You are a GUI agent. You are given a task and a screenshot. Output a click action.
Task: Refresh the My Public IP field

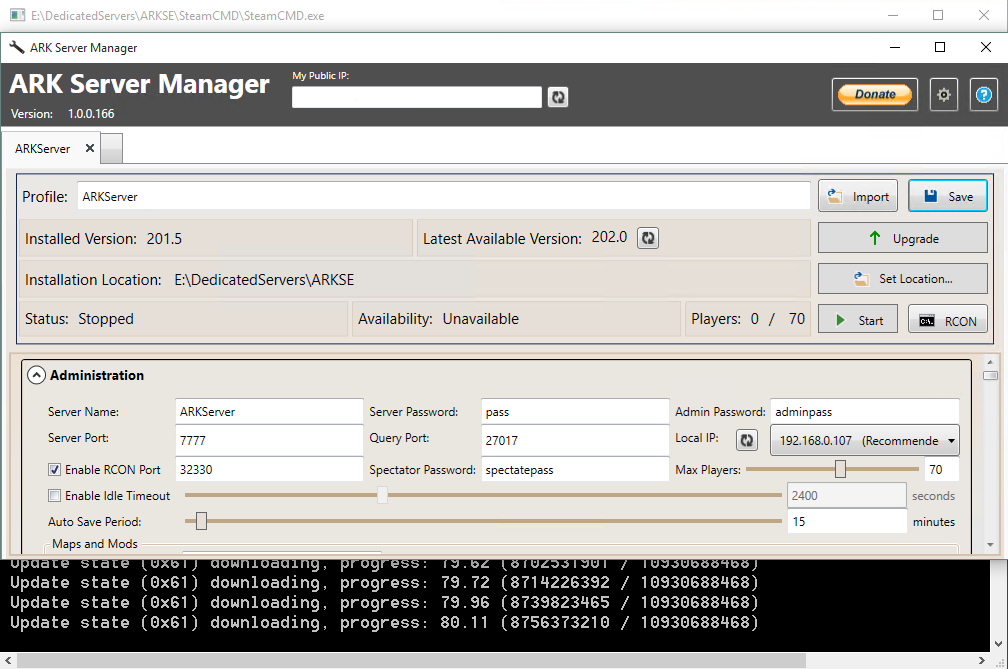(x=558, y=97)
